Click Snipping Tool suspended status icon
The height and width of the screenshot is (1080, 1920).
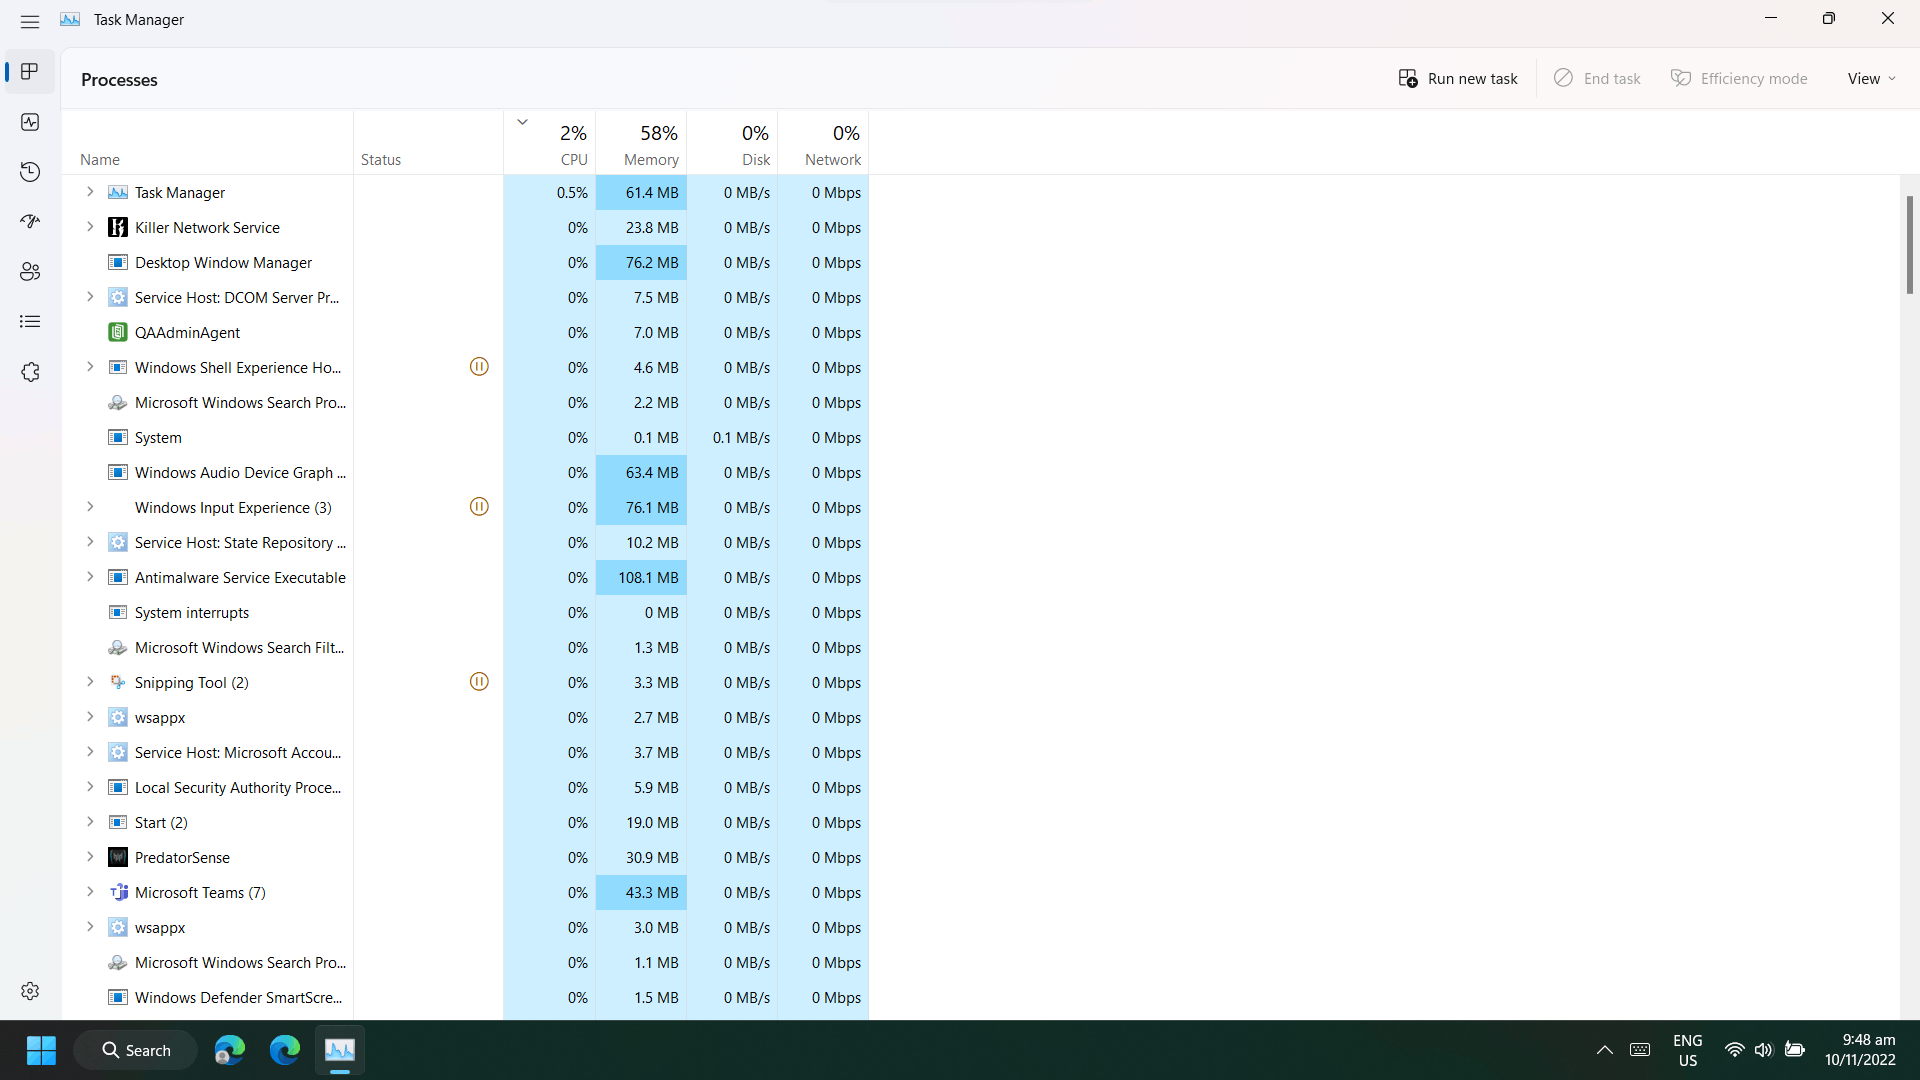pyautogui.click(x=479, y=682)
